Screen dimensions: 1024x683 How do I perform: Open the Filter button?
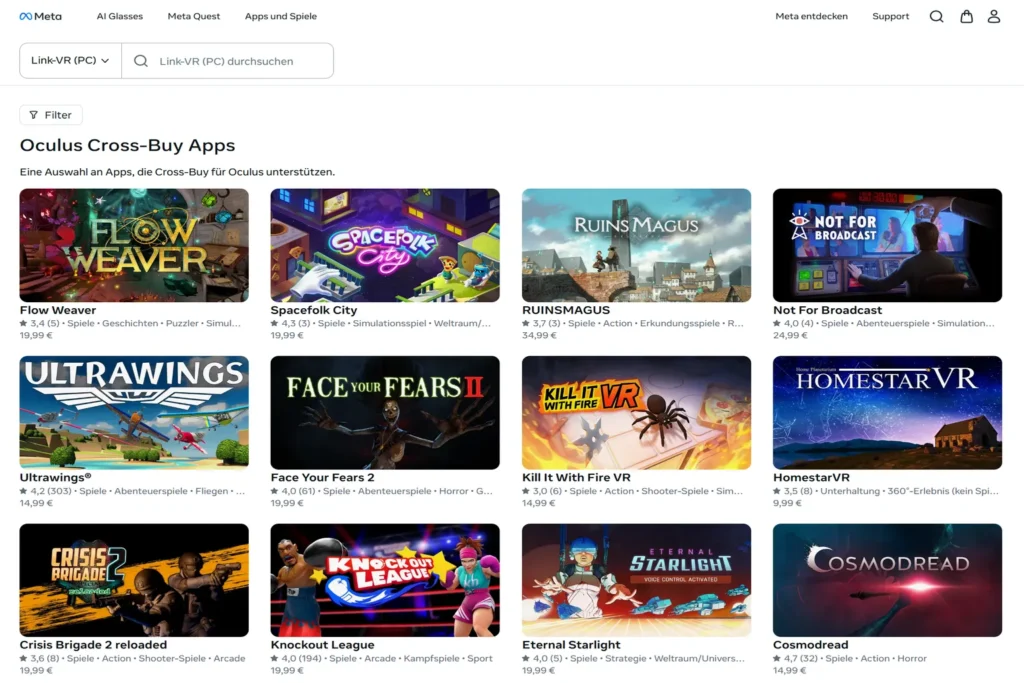pos(51,115)
